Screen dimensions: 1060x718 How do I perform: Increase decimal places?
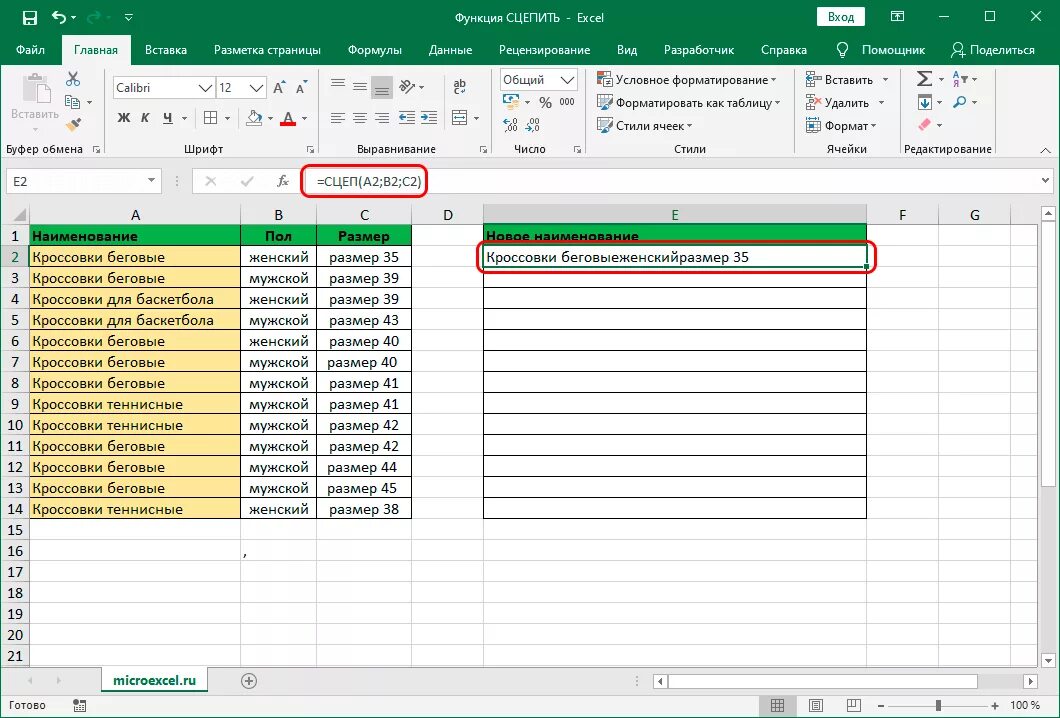click(x=511, y=125)
